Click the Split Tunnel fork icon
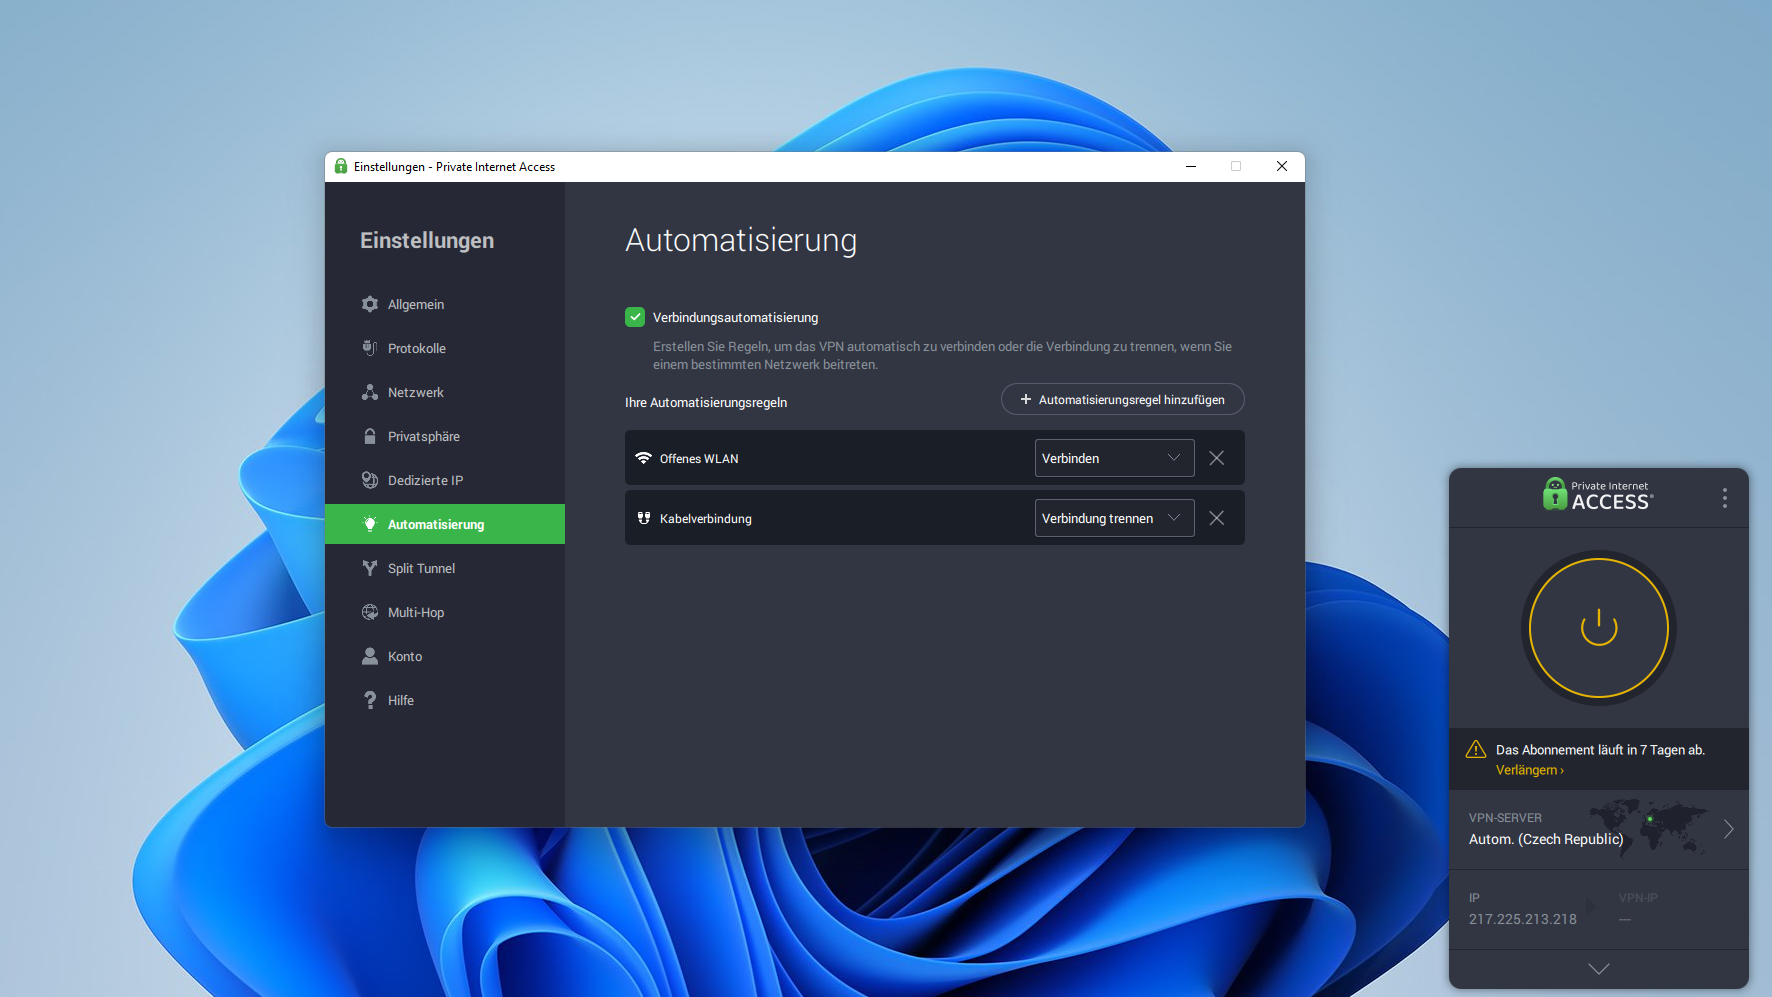The width and height of the screenshot is (1772, 997). click(370, 568)
